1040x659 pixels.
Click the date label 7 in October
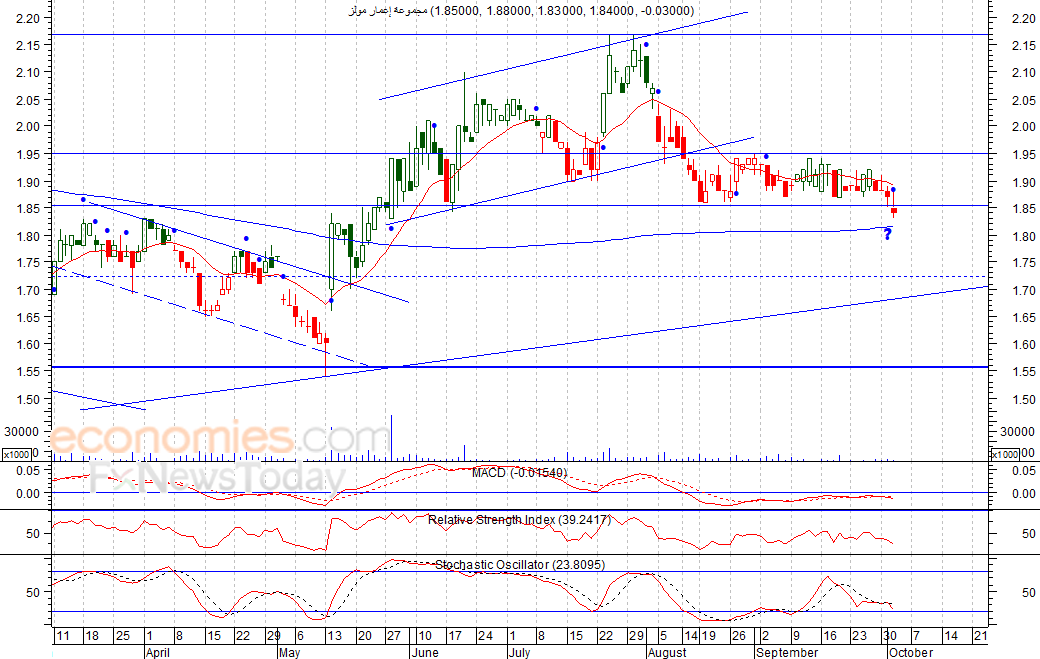point(915,636)
